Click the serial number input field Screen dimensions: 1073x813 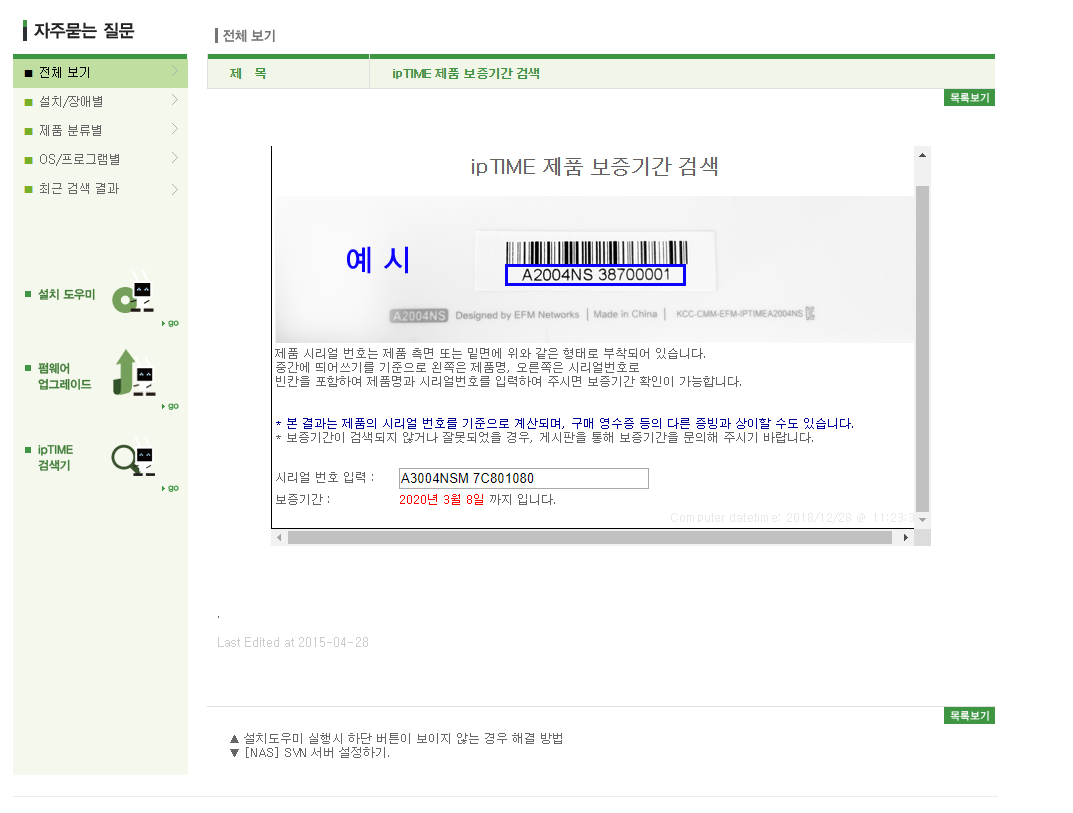[x=523, y=478]
